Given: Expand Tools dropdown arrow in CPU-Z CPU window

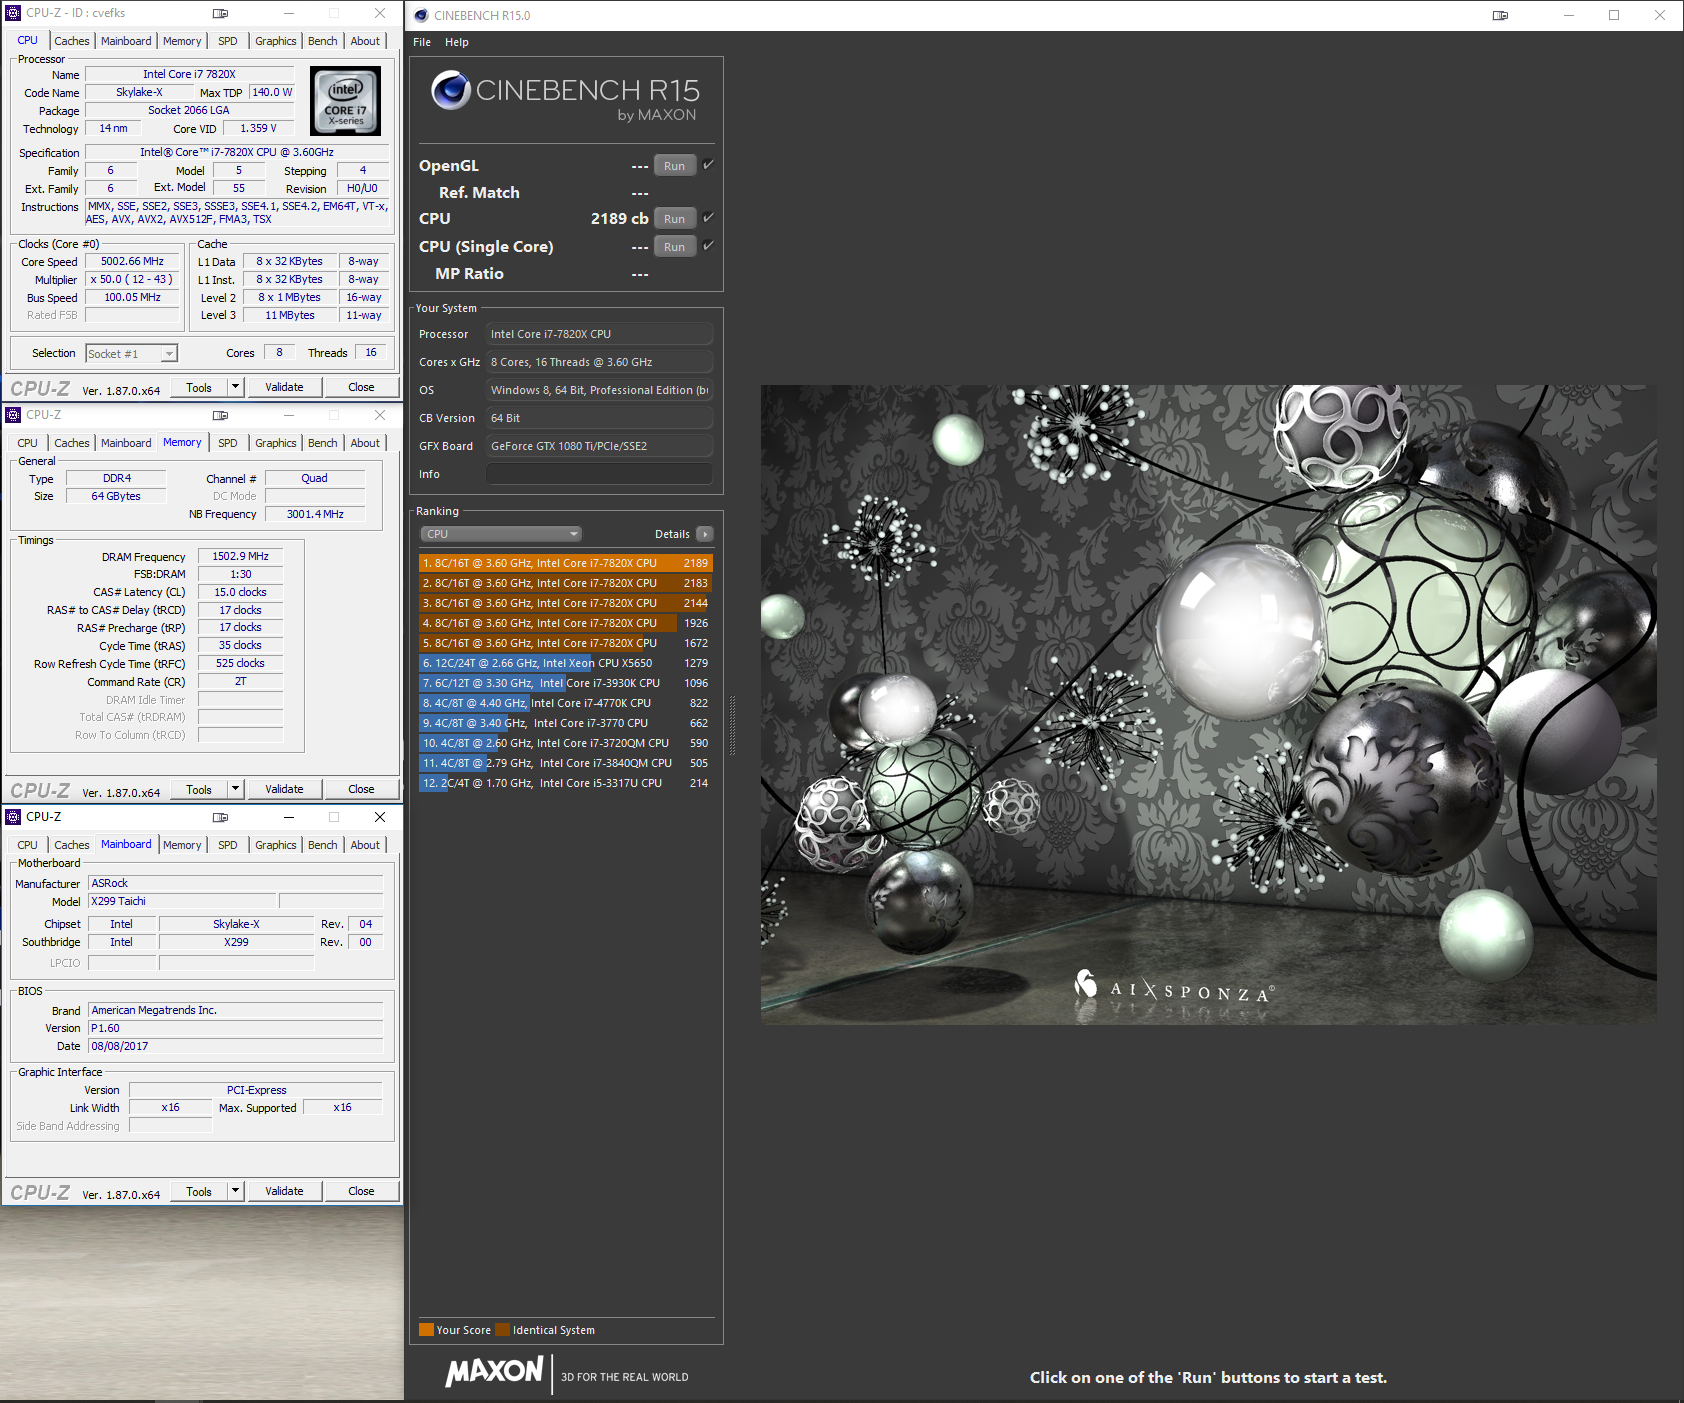Looking at the screenshot, I should tap(236, 387).
